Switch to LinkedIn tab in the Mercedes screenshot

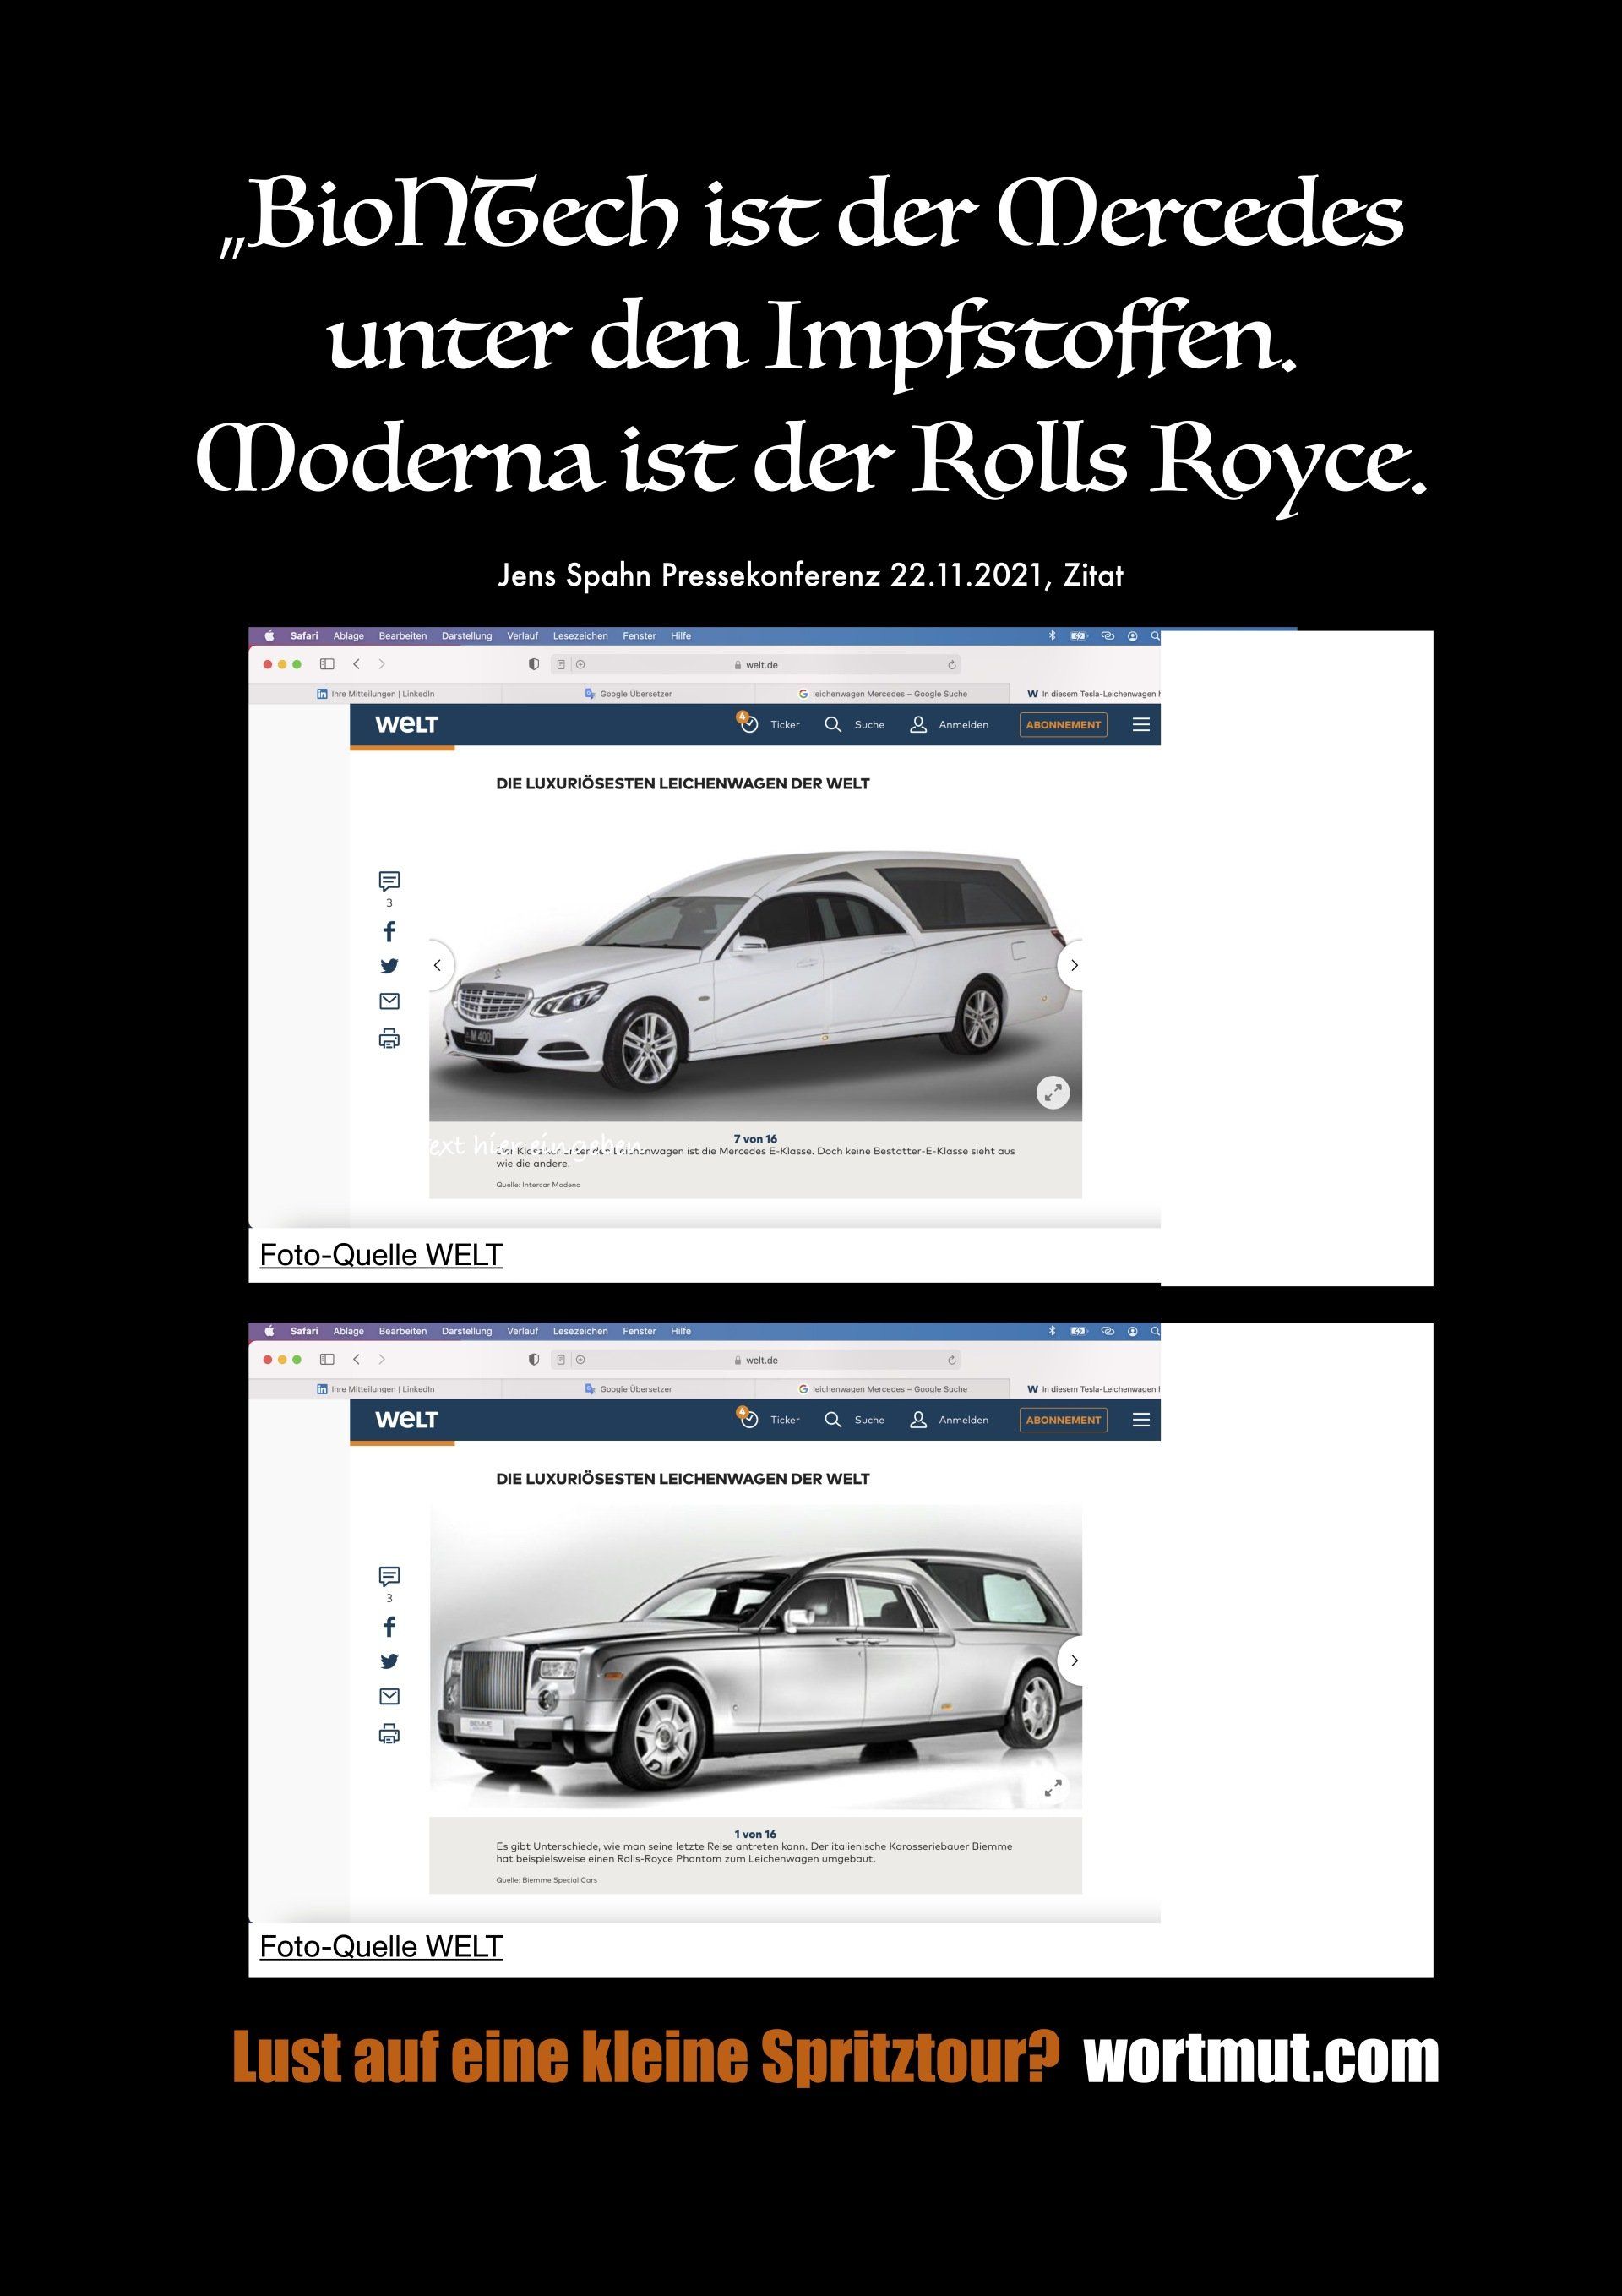(x=375, y=693)
